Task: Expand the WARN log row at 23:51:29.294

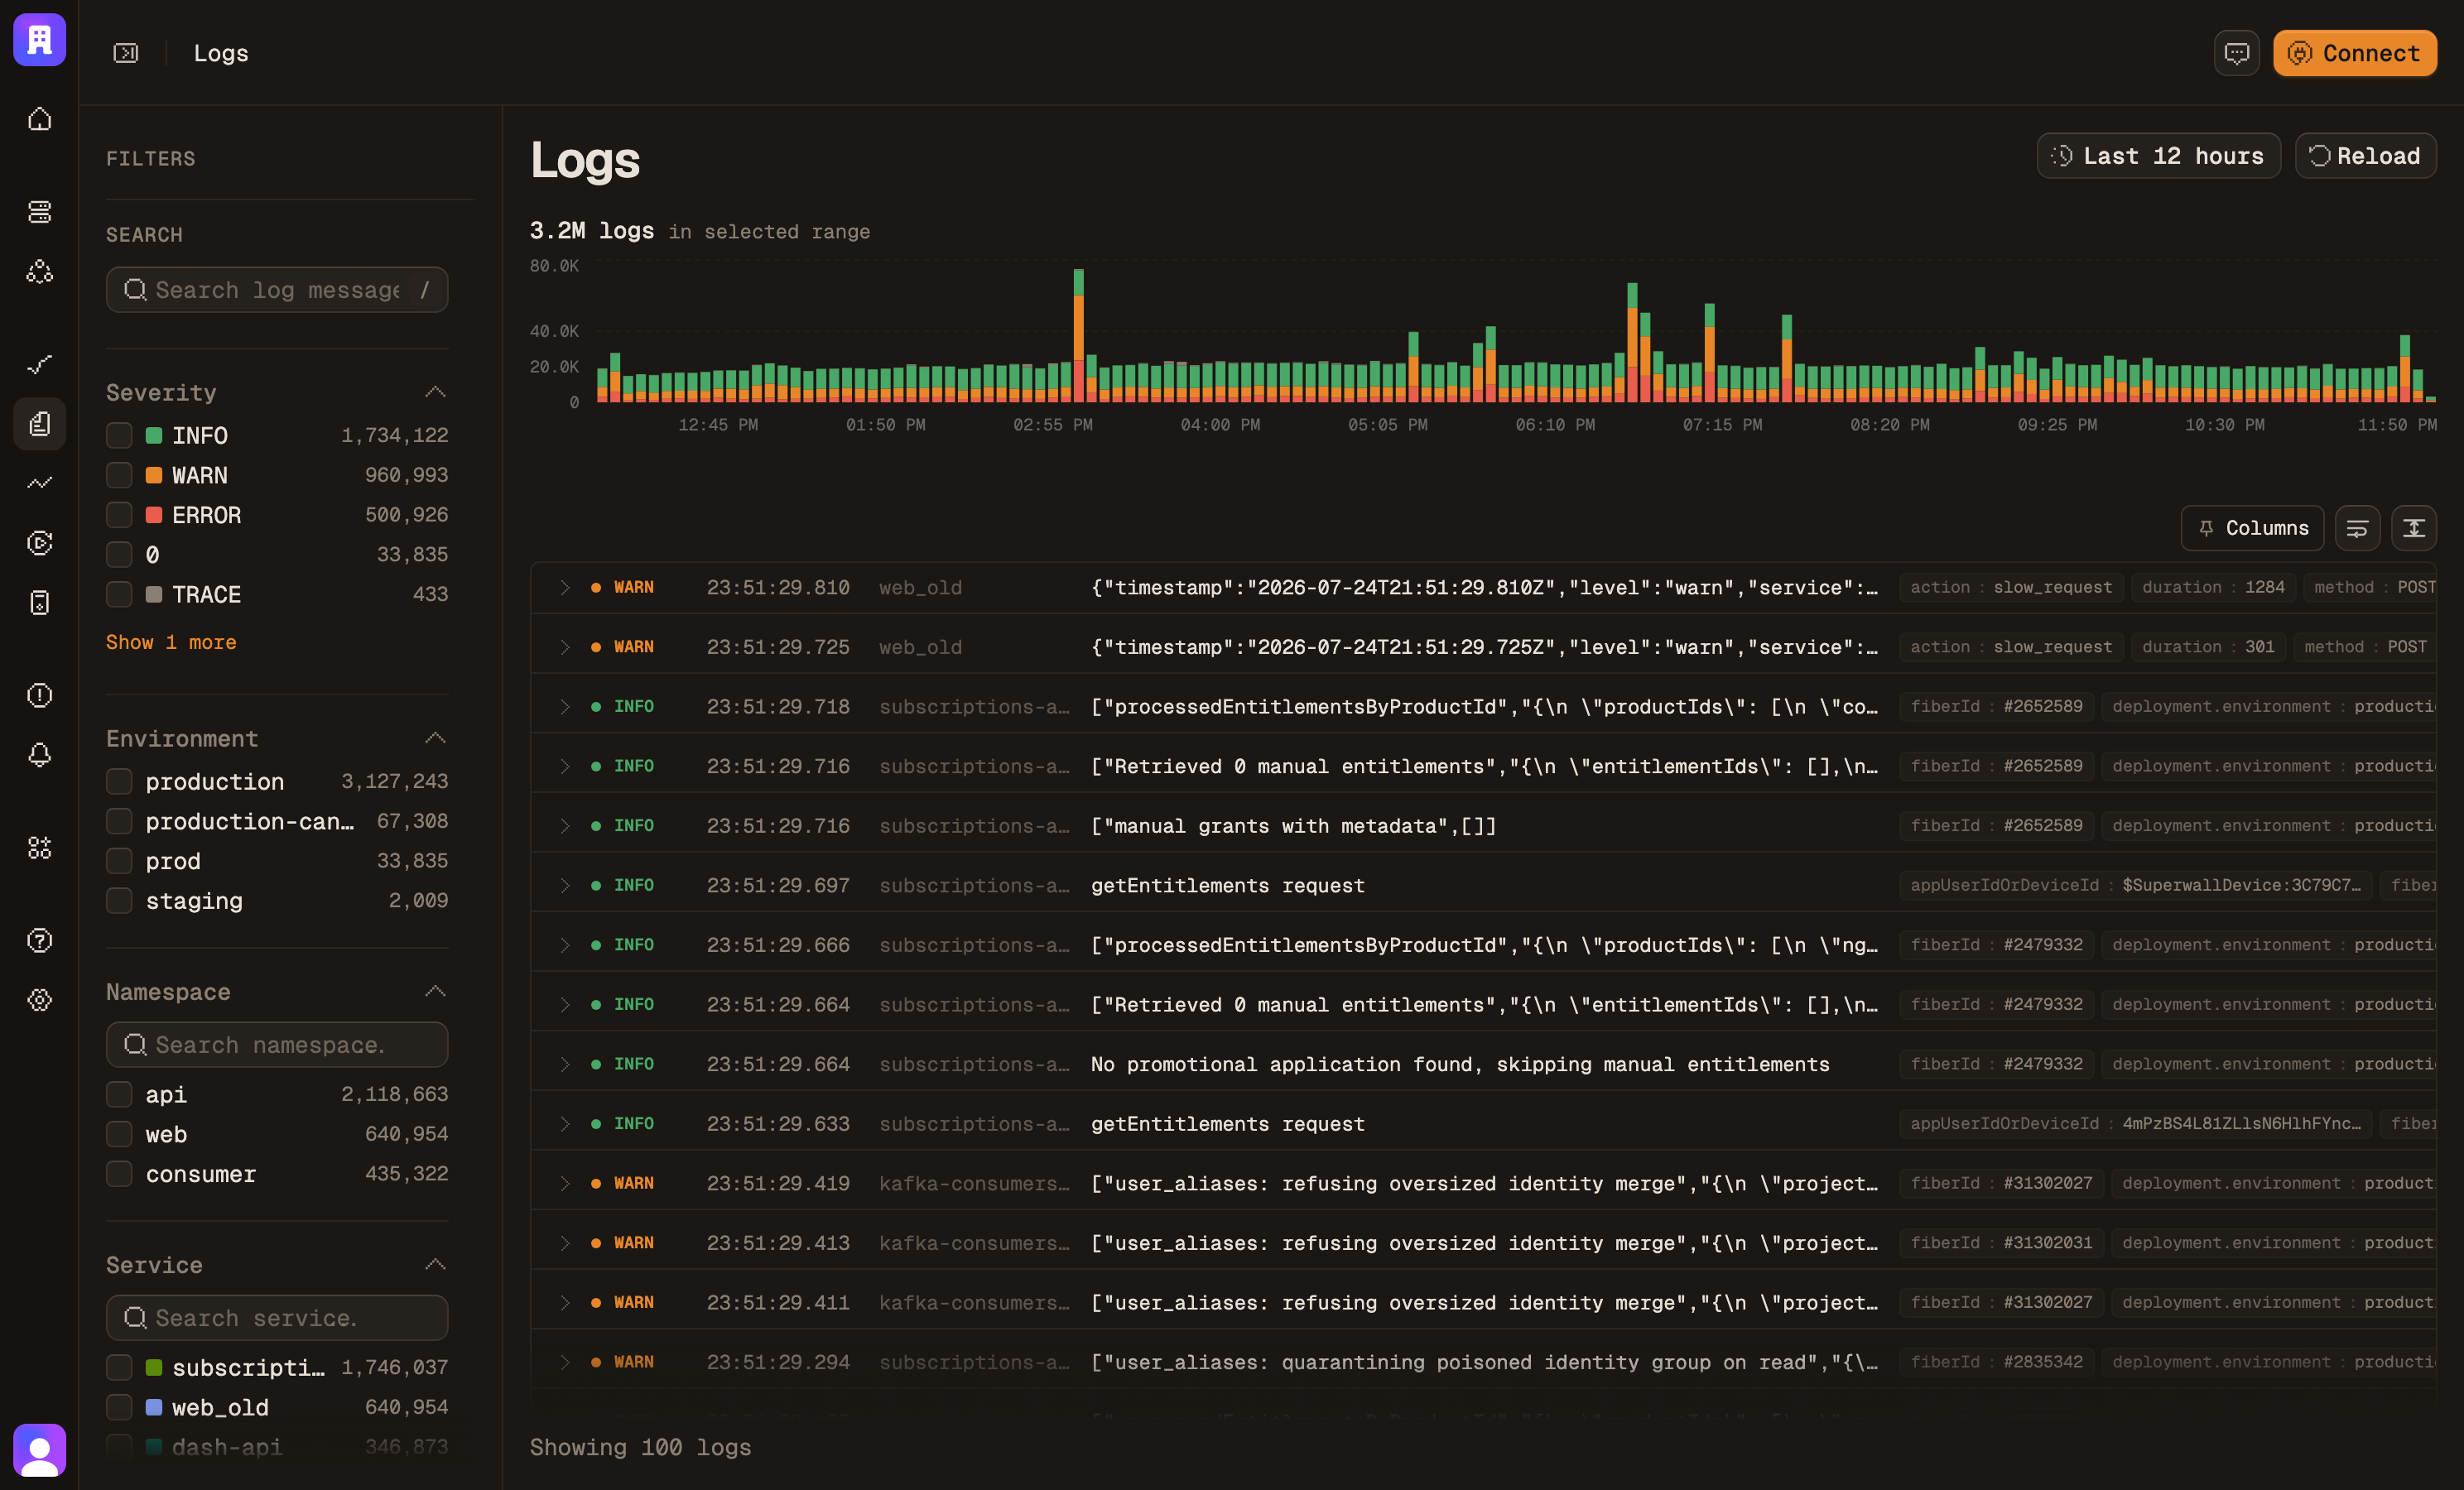Action: [565, 1362]
